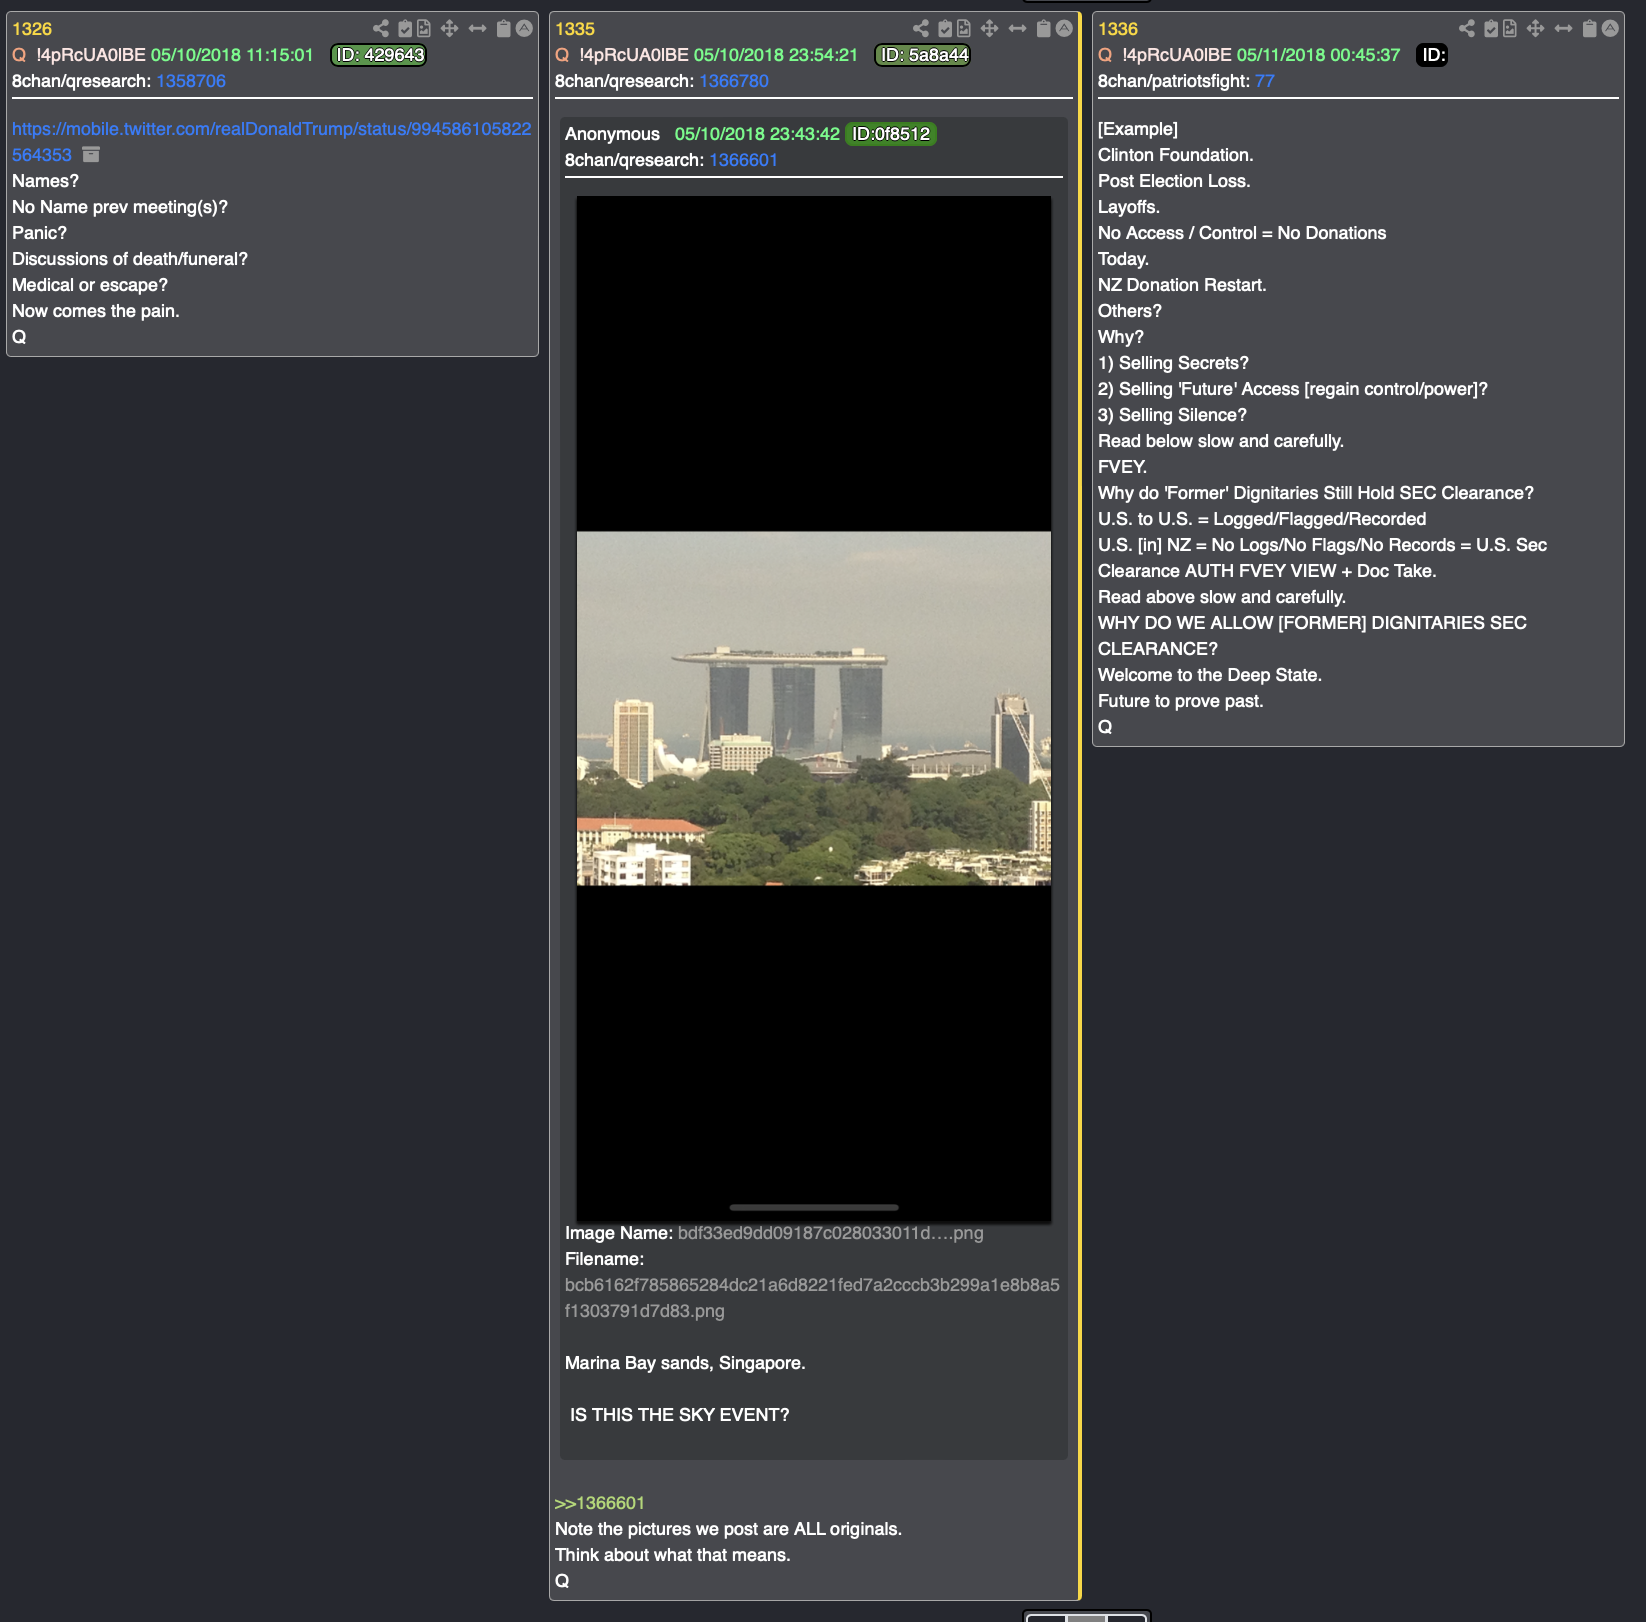Open qresearch thread link 1358706
This screenshot has width=1646, height=1622.
pos(191,81)
